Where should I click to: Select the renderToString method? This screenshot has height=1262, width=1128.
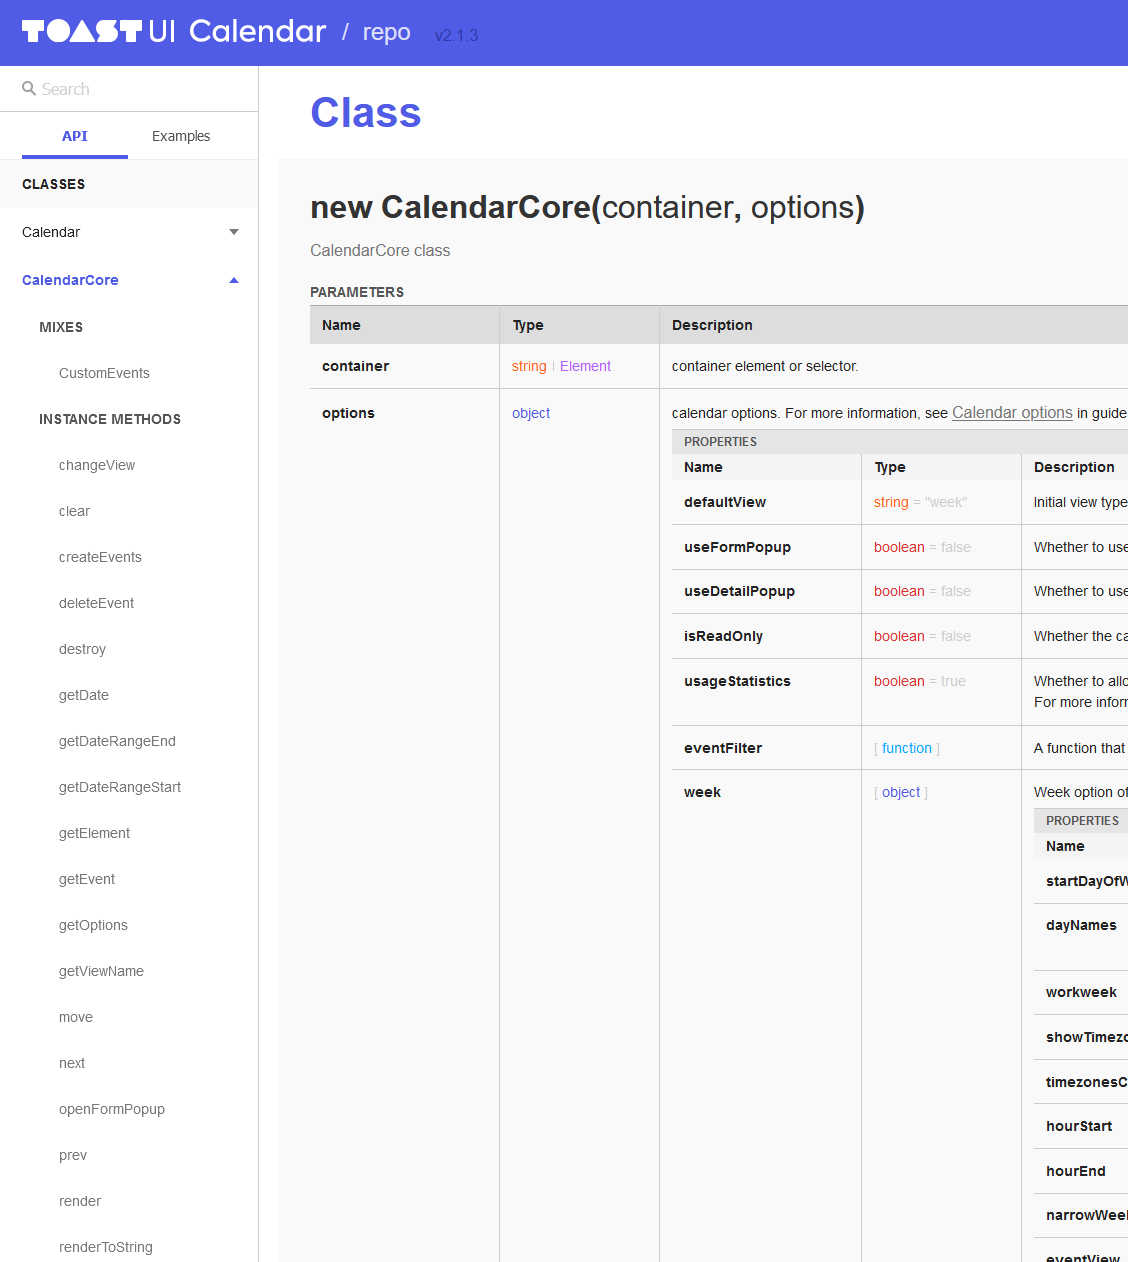(105, 1247)
